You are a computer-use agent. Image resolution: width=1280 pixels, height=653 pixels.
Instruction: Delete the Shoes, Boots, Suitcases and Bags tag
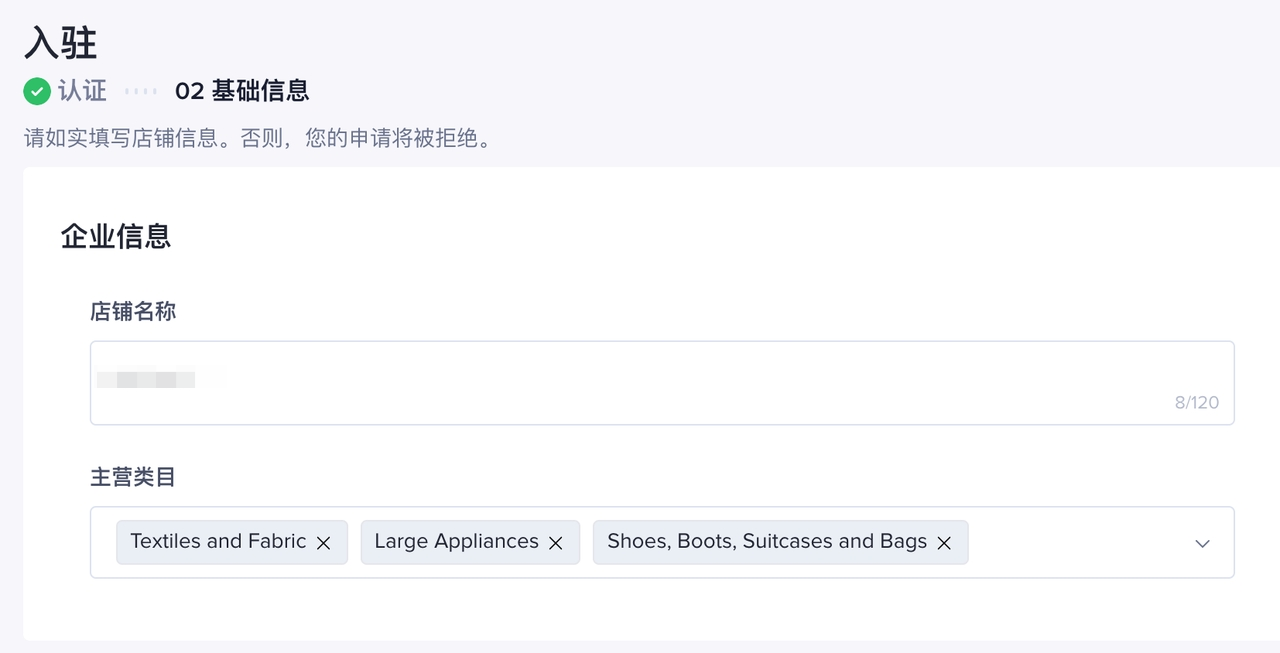tap(944, 543)
